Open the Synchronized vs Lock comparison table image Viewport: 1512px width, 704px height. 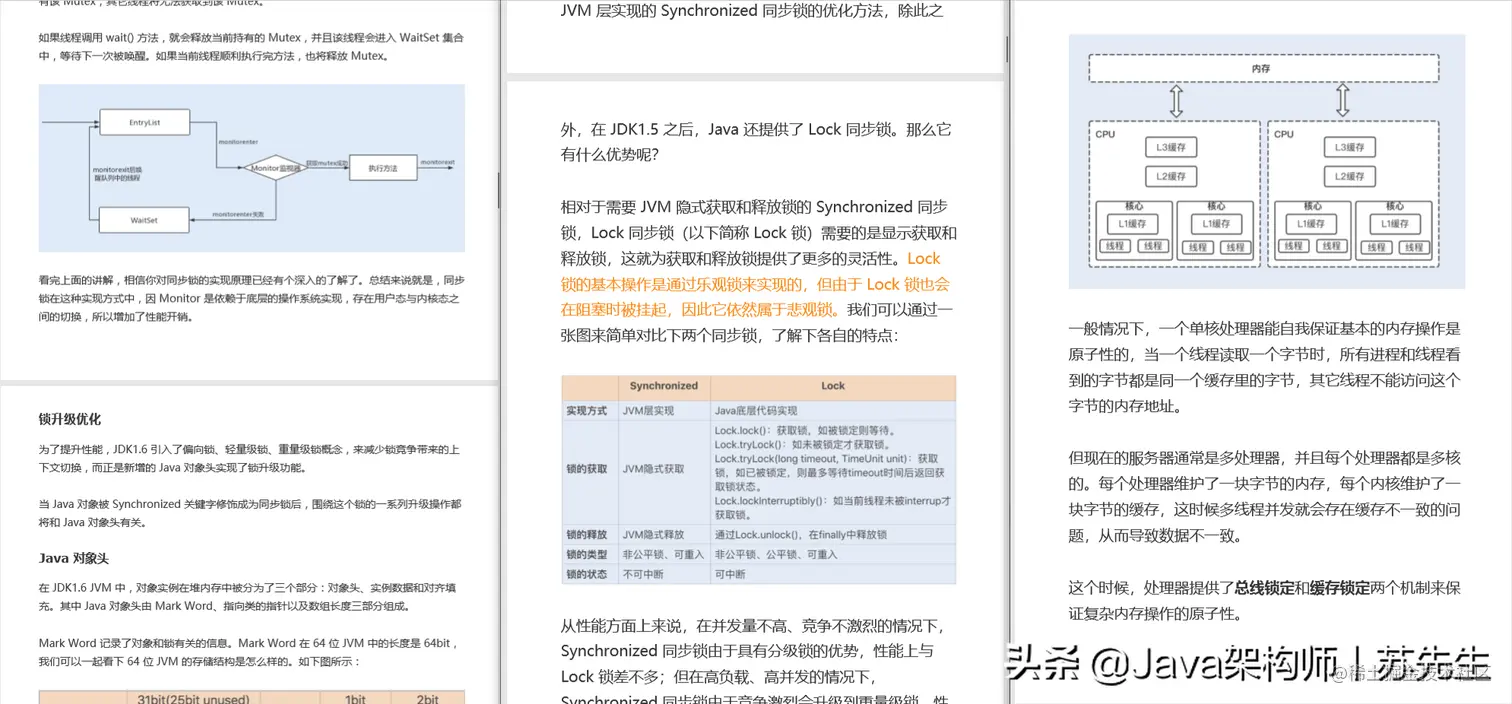(759, 480)
